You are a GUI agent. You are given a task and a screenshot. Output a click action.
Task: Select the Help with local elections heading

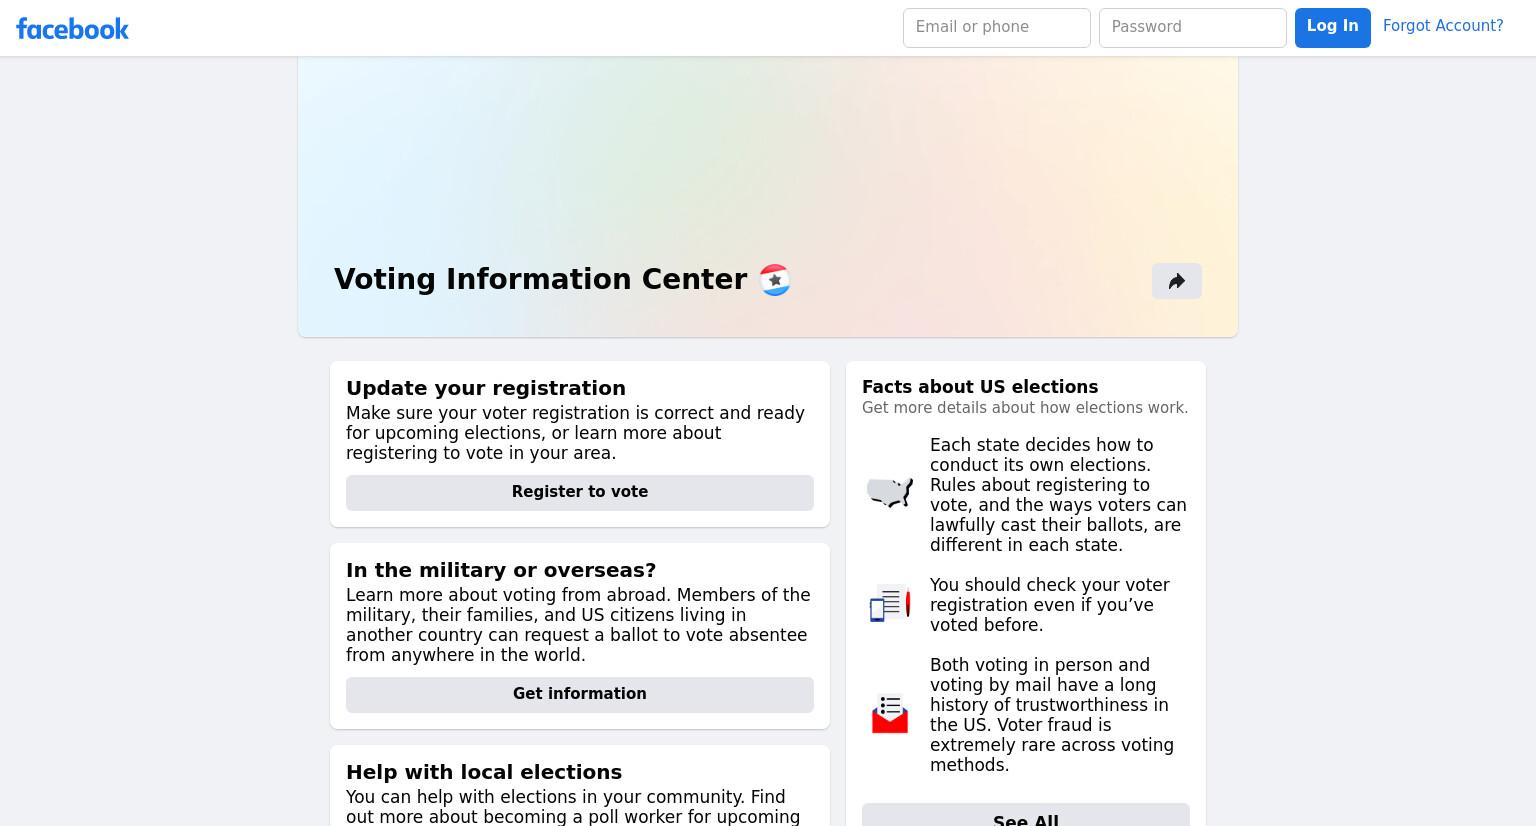(x=484, y=772)
